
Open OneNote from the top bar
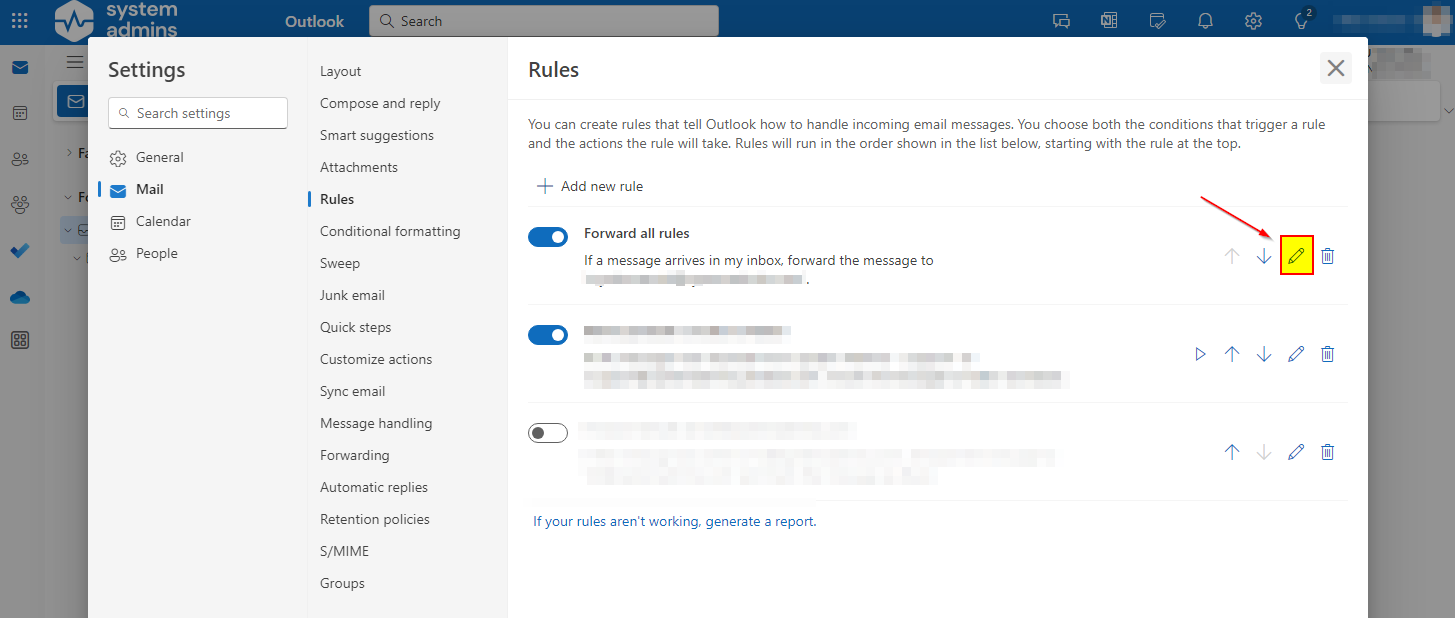pos(1108,20)
